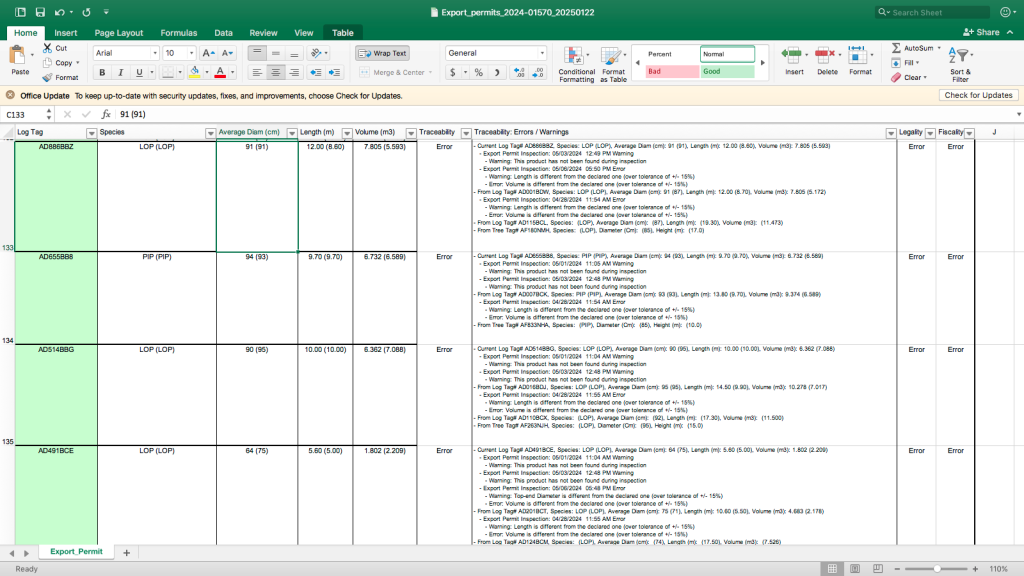
Task: Open the General number format dropdown
Action: [543, 53]
